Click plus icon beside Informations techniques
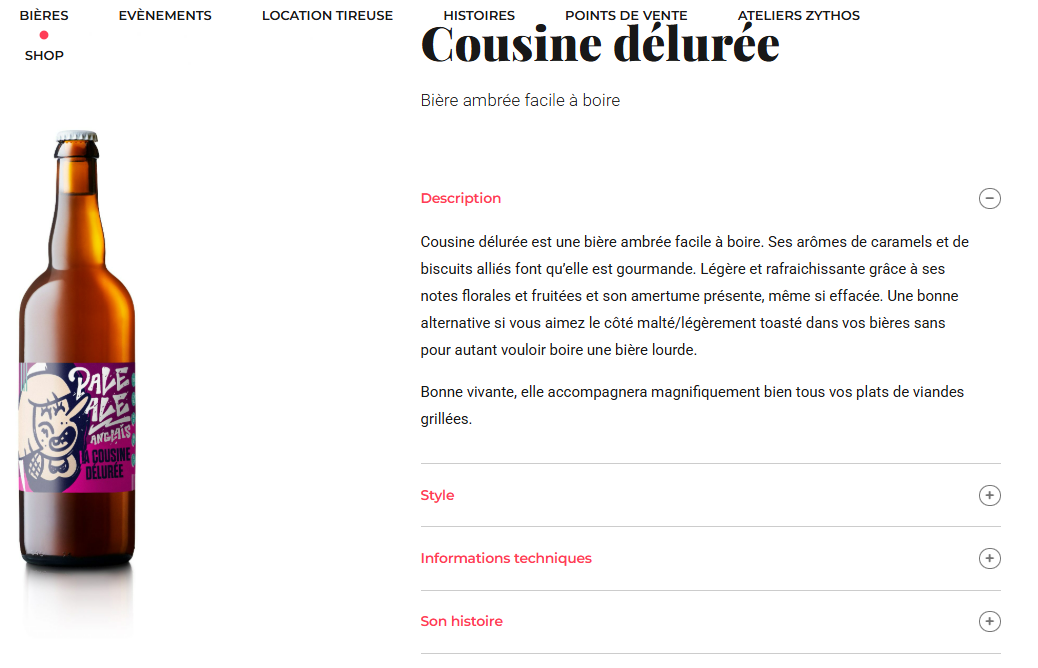Screen dimensions: 1038x668 pyautogui.click(x=989, y=558)
